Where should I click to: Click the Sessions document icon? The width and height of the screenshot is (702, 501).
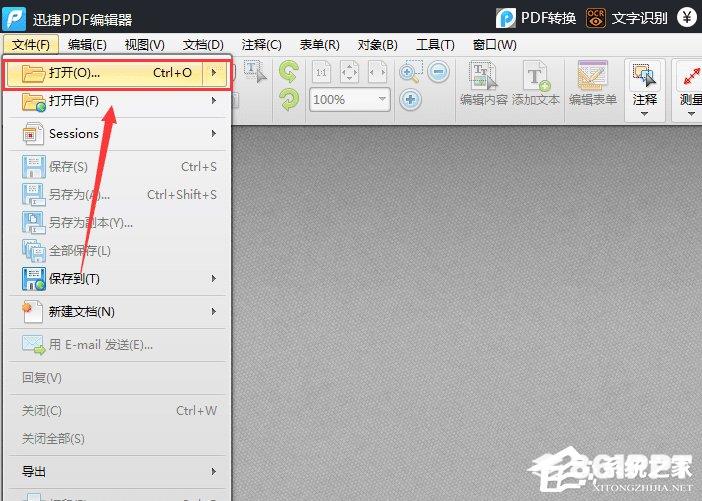(34, 133)
